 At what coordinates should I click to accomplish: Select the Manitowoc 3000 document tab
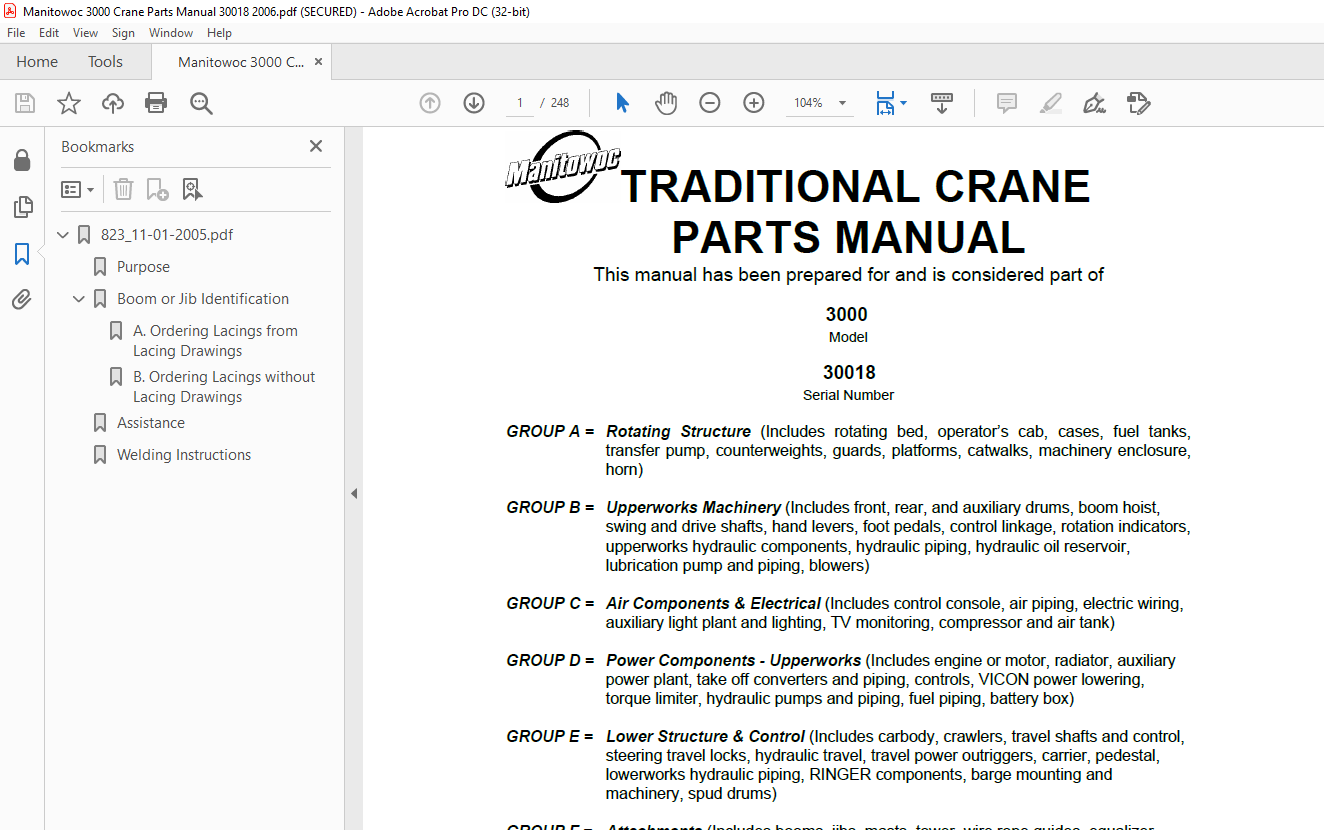[x=241, y=62]
